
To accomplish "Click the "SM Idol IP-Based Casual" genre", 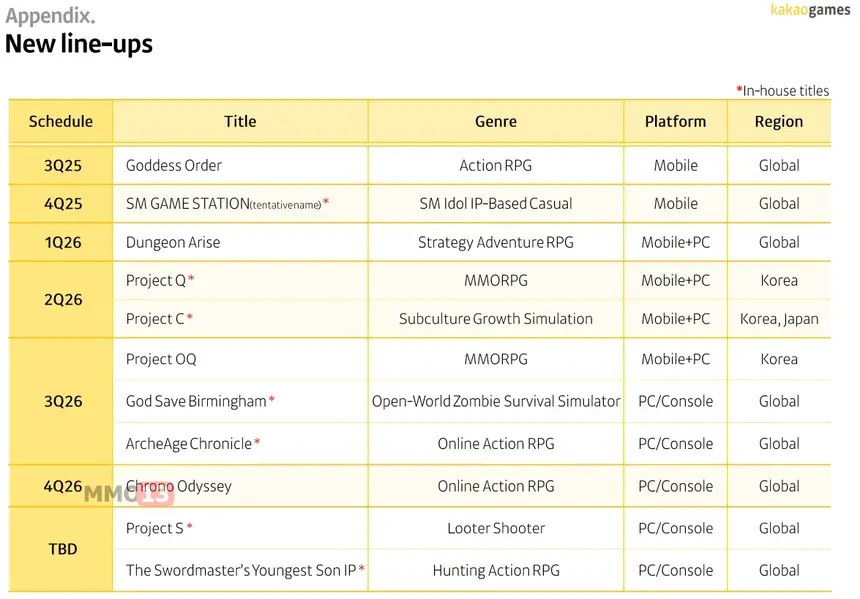I will (x=496, y=204).
